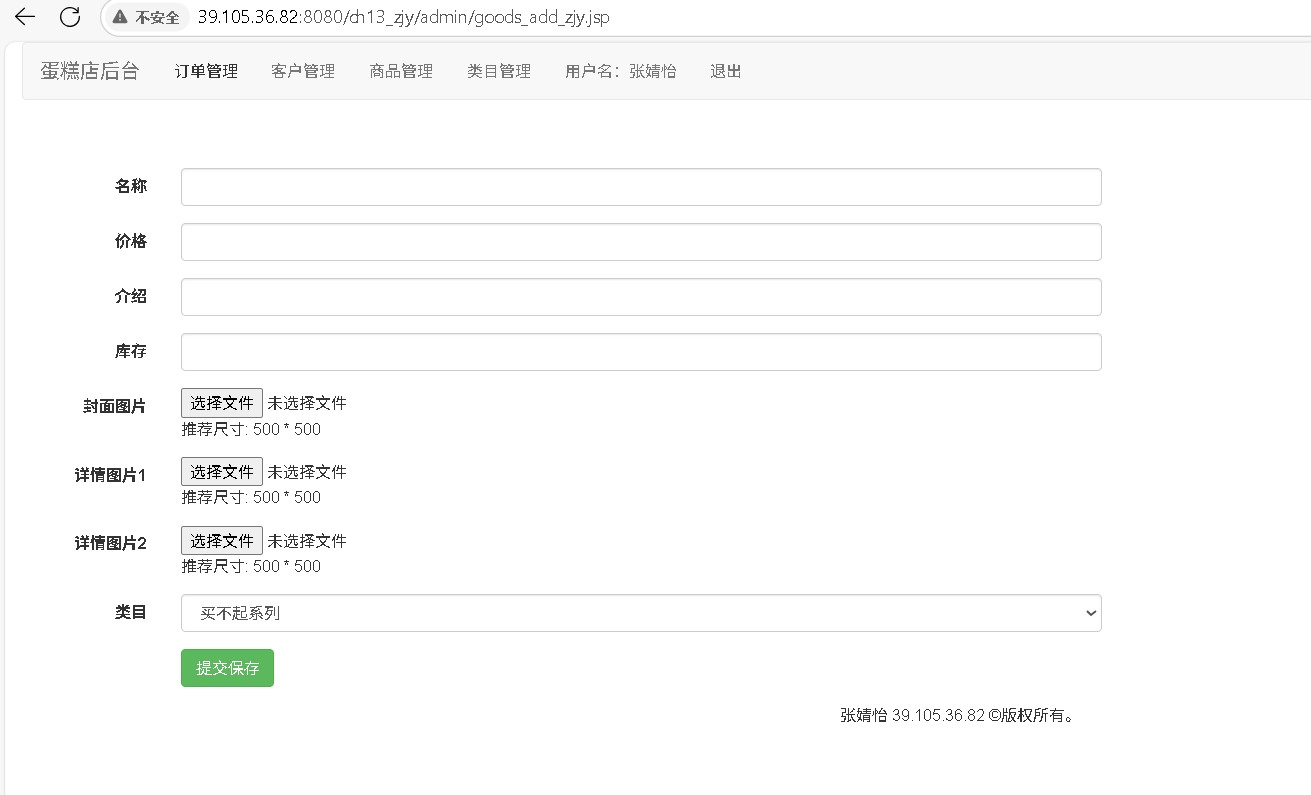
Task: Open 商品管理 in navigation bar
Action: (x=401, y=71)
